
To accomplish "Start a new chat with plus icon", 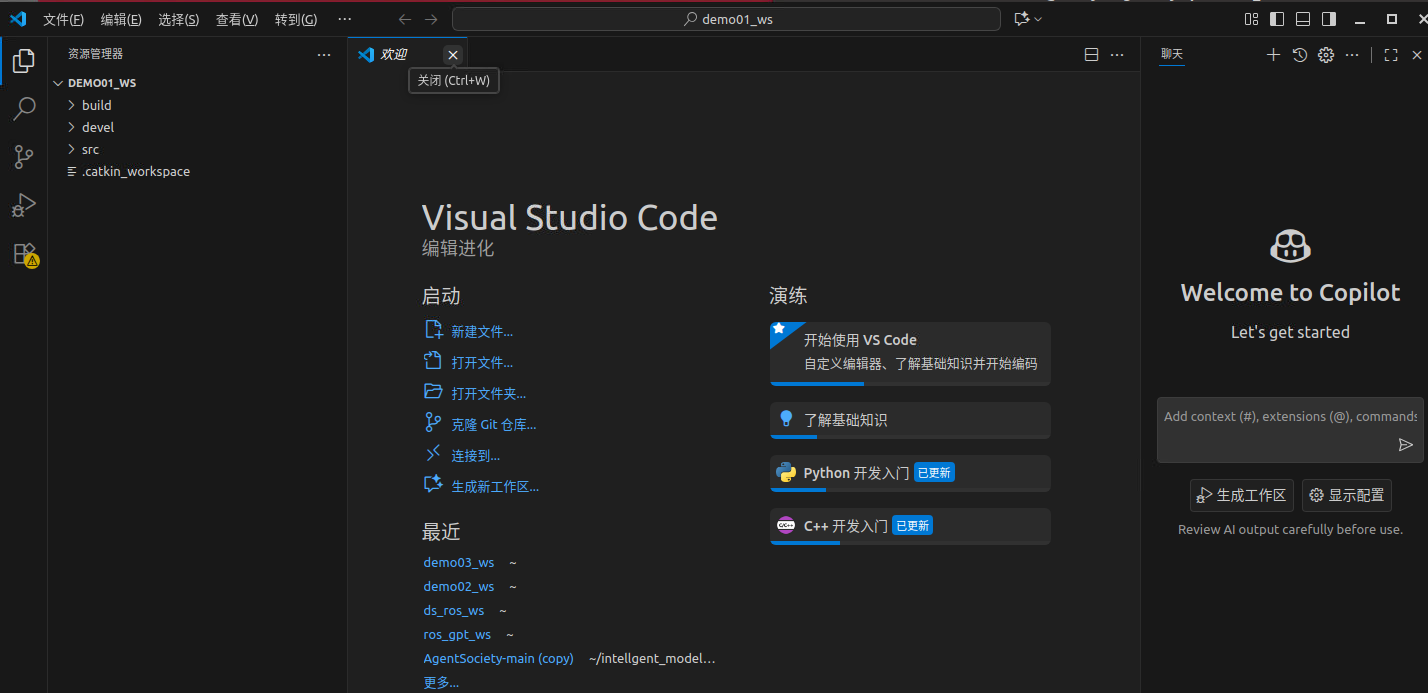I will coord(1273,55).
